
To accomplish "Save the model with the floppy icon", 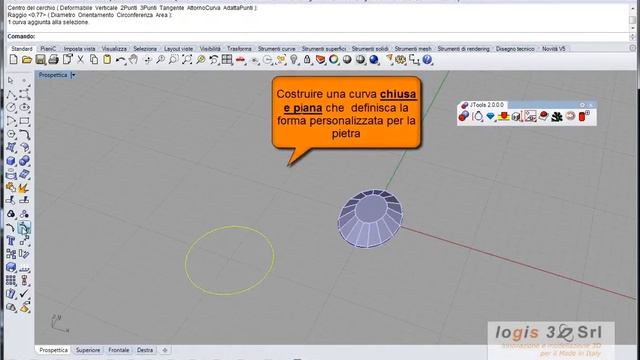I will [40, 60].
